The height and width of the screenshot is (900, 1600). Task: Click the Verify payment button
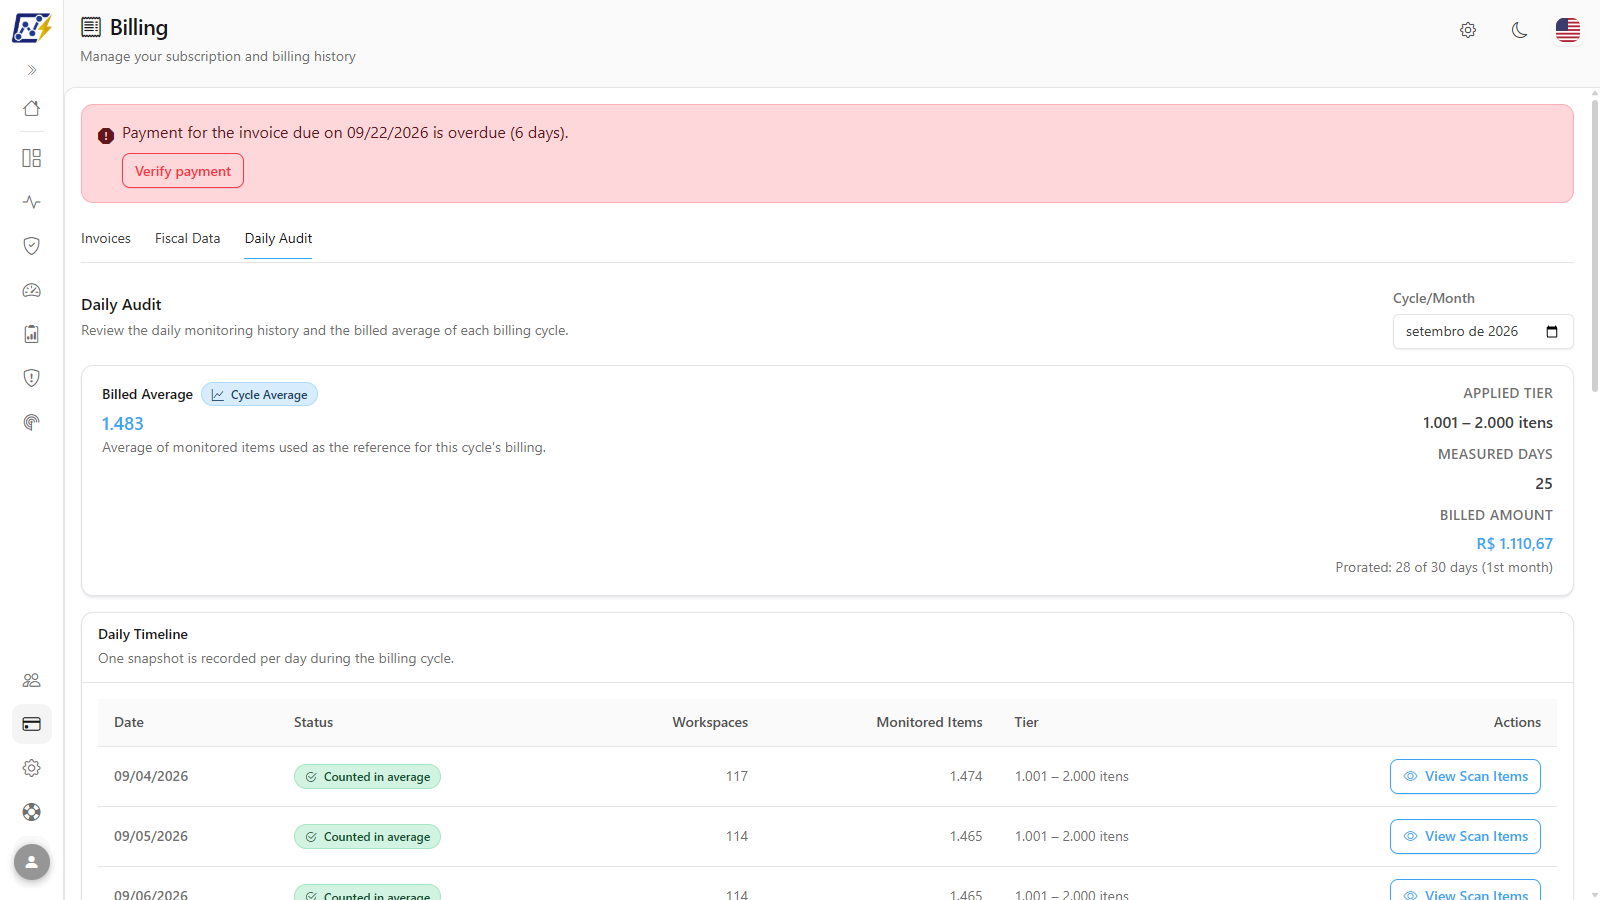pos(183,171)
